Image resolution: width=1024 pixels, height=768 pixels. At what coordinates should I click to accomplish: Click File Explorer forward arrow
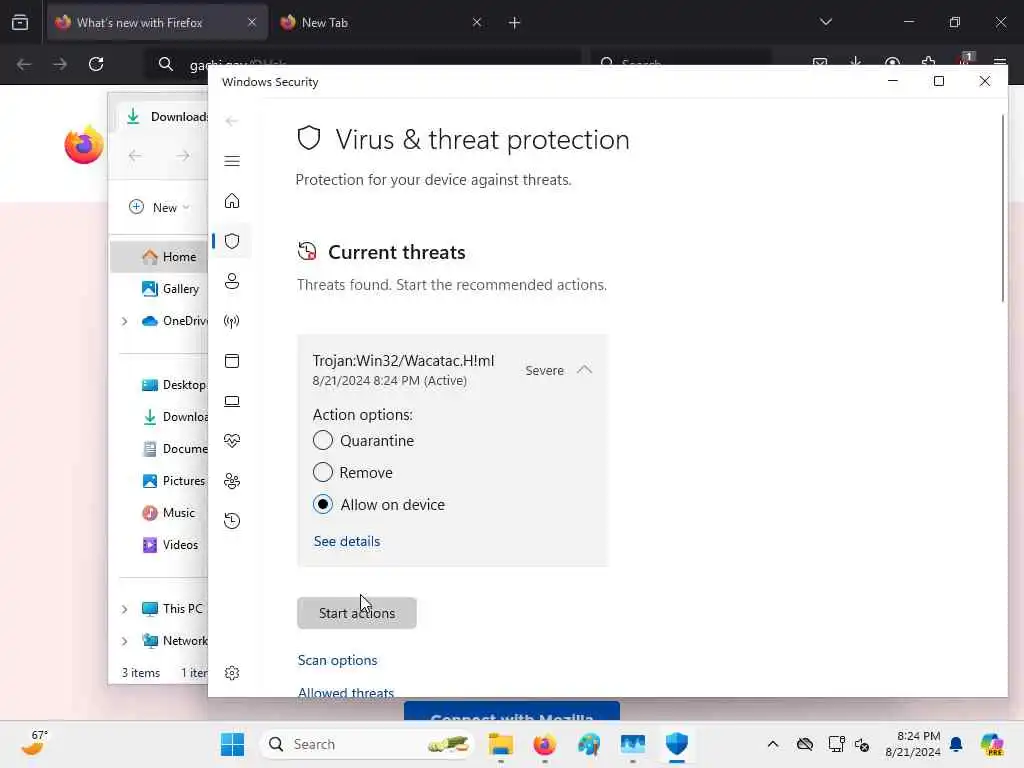(x=183, y=155)
